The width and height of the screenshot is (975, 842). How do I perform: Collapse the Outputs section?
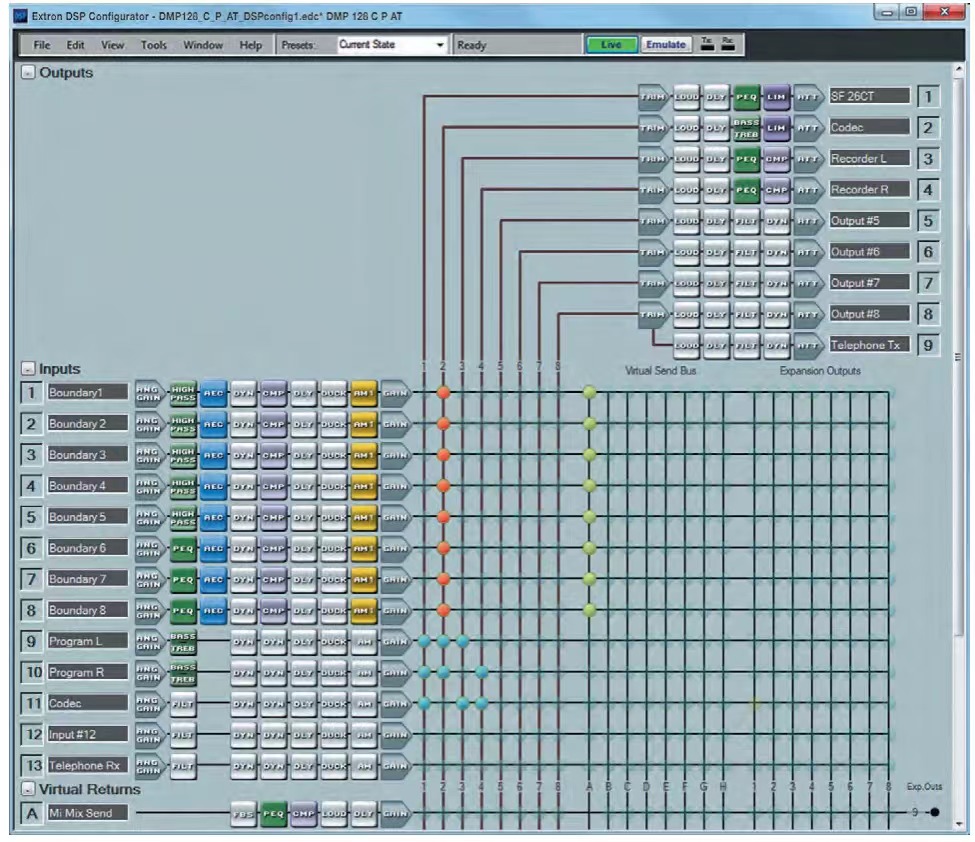tap(27, 74)
